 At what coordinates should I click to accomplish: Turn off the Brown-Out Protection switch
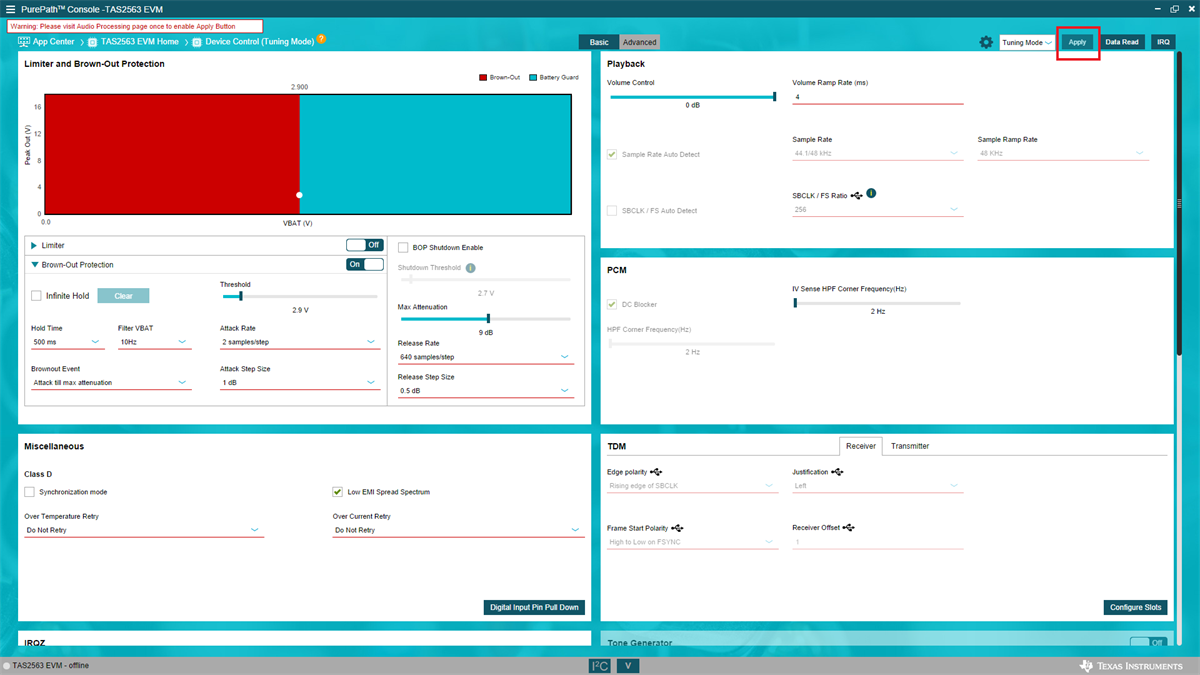(x=365, y=265)
